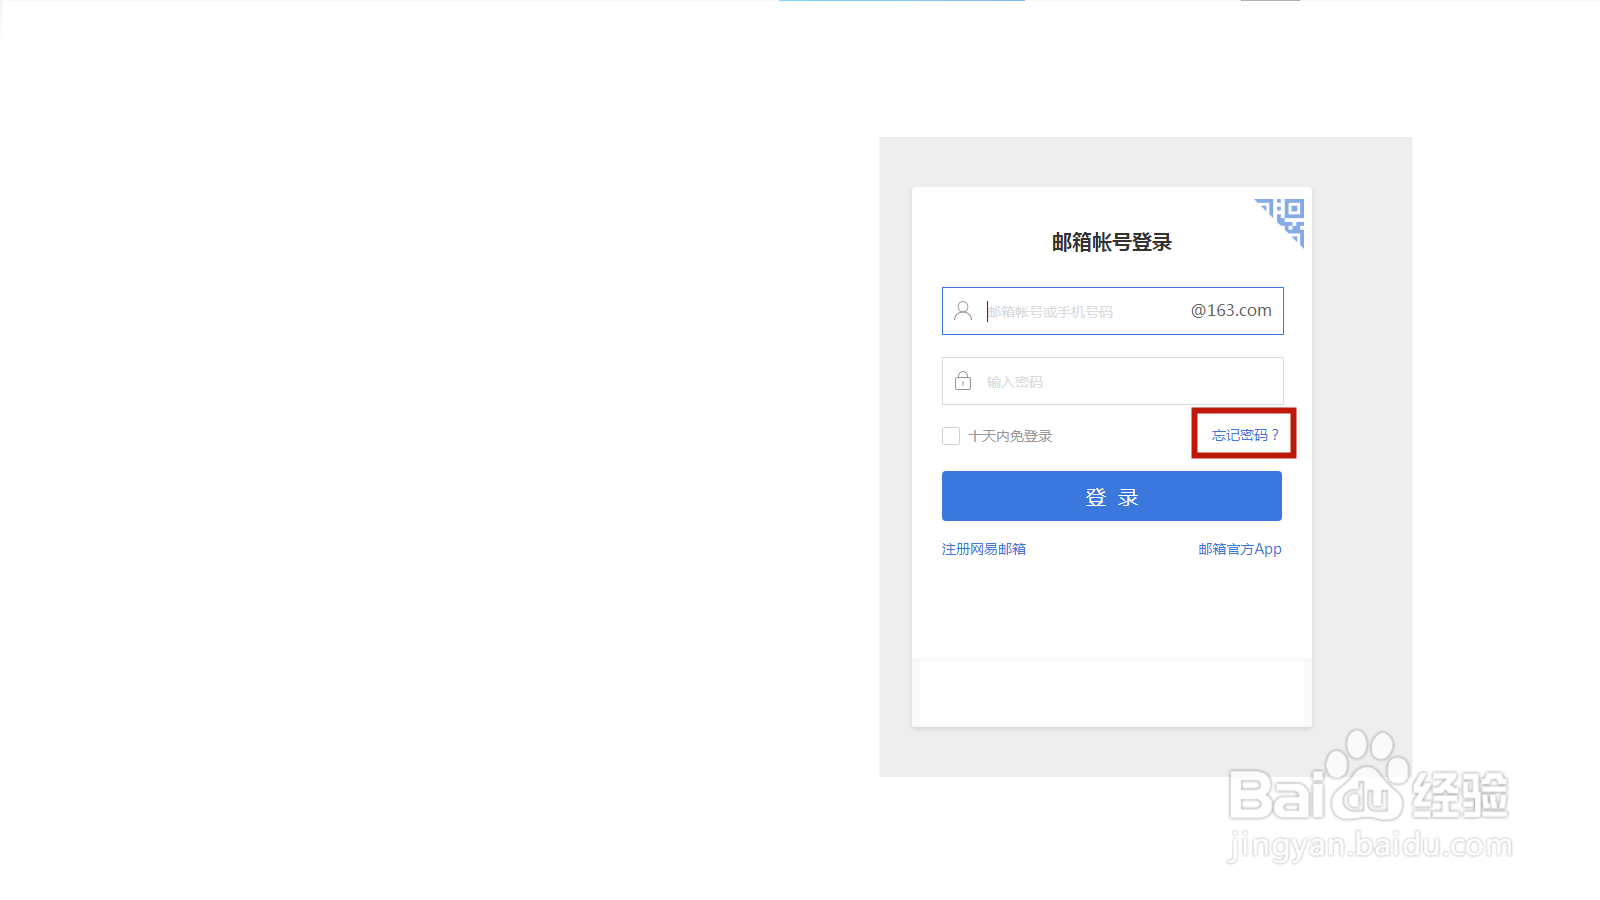Viewport: 1600px width, 900px height.
Task: Focus the password input field
Action: pos(1112,381)
